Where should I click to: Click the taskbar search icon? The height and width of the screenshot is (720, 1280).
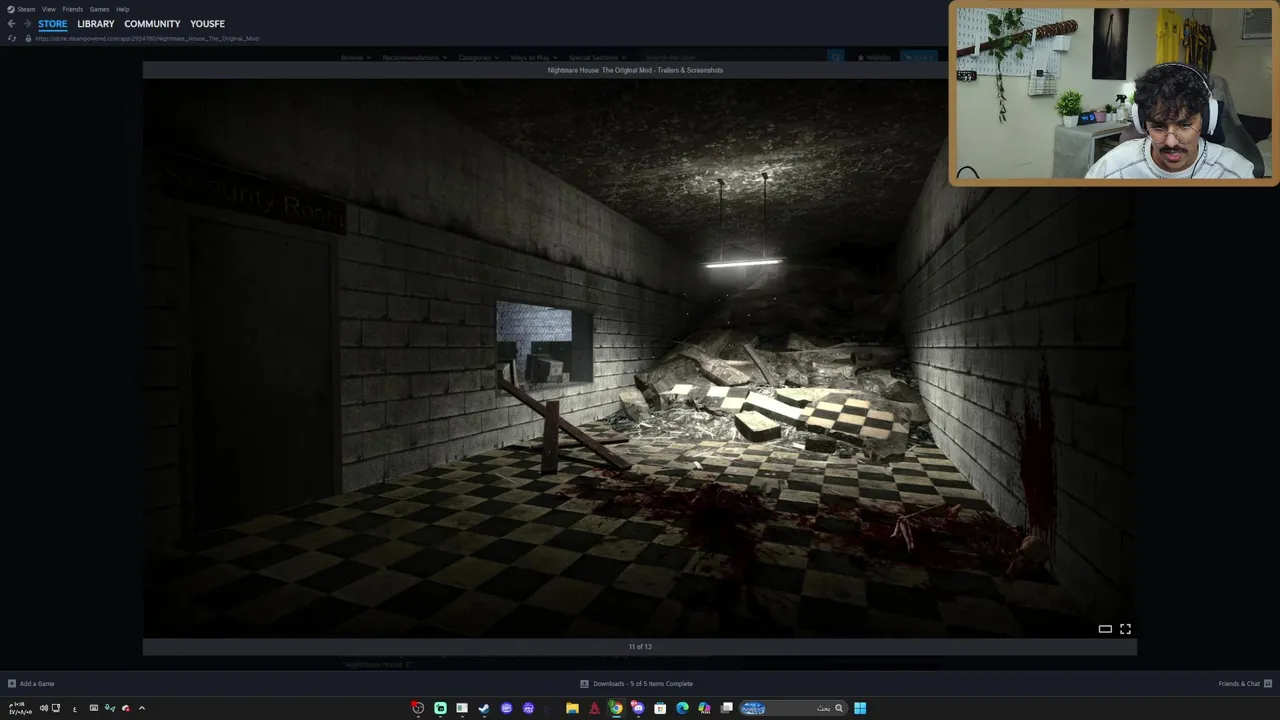[x=838, y=708]
